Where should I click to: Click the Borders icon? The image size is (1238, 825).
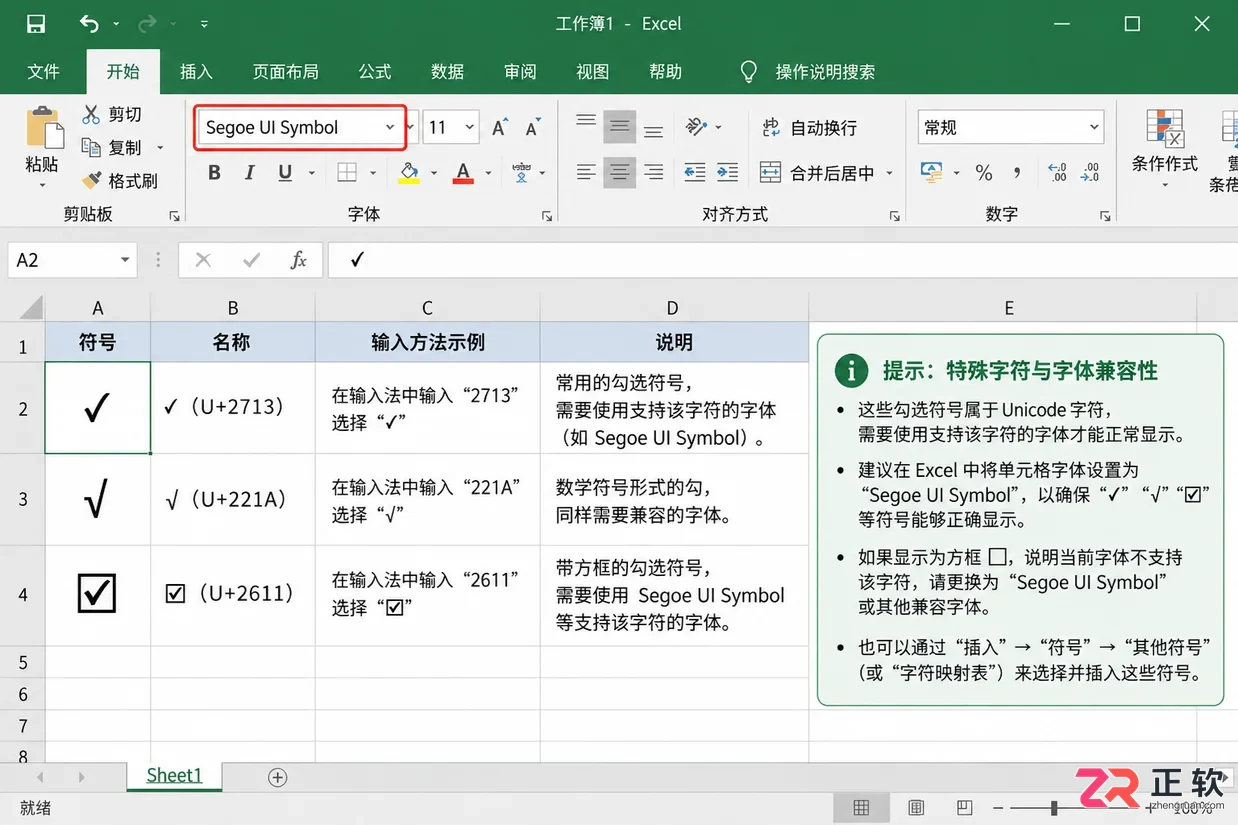[347, 173]
